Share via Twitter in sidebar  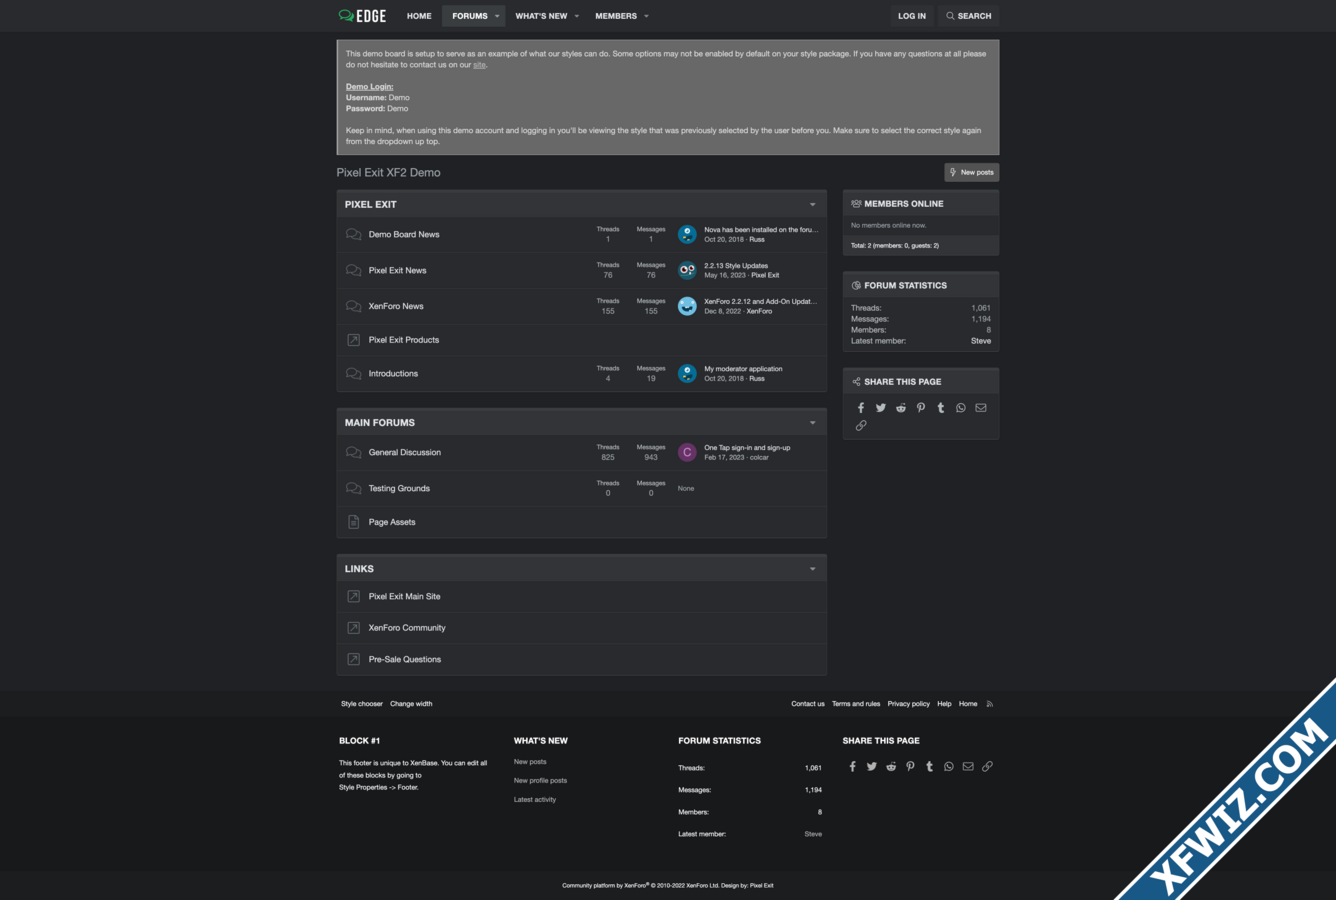tap(881, 408)
